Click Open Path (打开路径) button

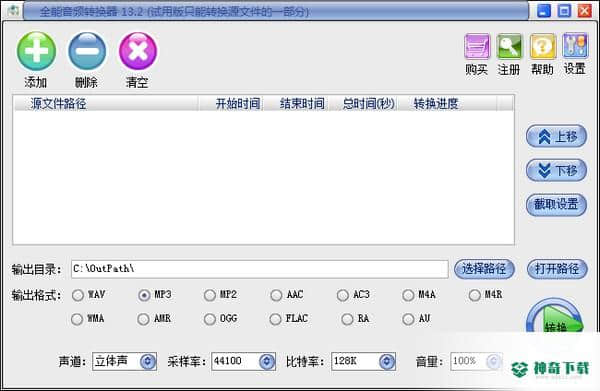(x=557, y=269)
